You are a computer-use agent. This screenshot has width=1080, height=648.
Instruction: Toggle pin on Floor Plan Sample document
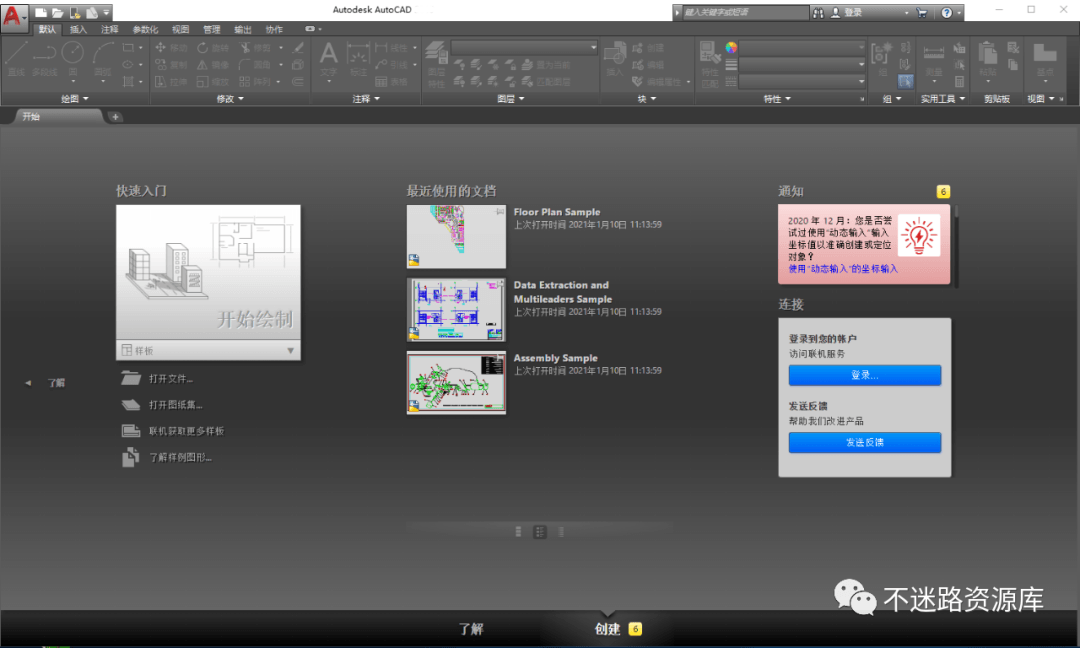click(x=499, y=211)
